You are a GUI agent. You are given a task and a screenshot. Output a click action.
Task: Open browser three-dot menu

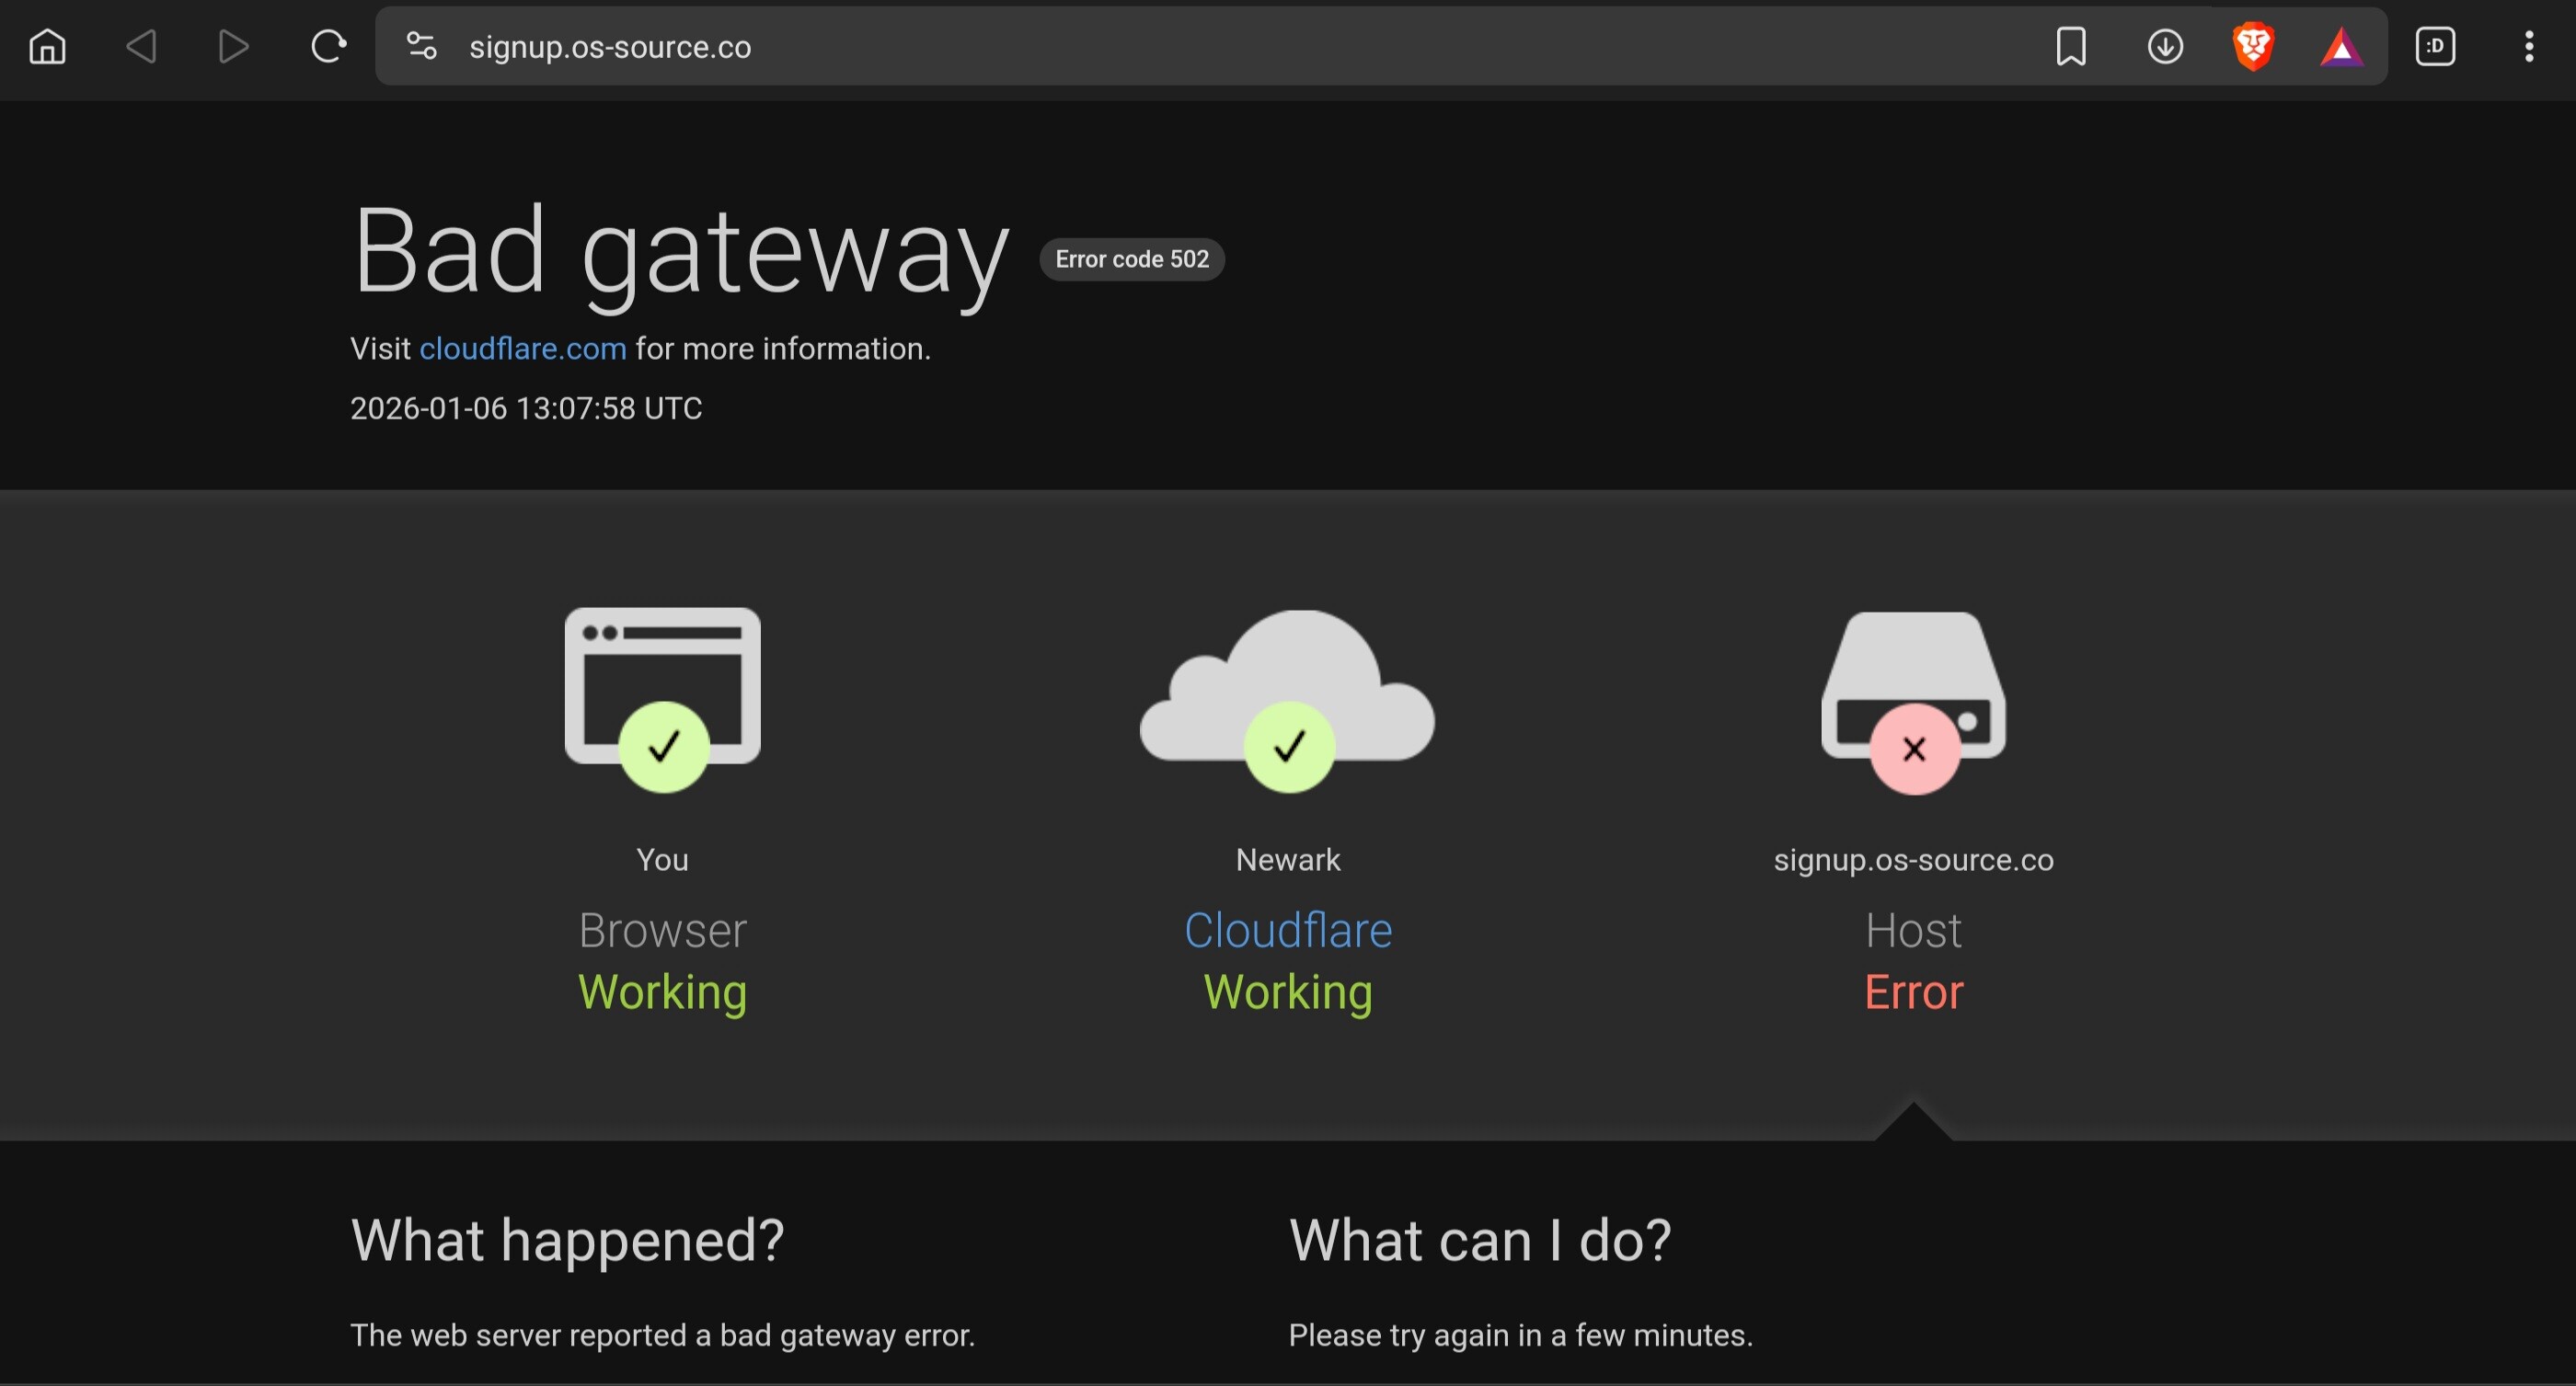(2529, 46)
